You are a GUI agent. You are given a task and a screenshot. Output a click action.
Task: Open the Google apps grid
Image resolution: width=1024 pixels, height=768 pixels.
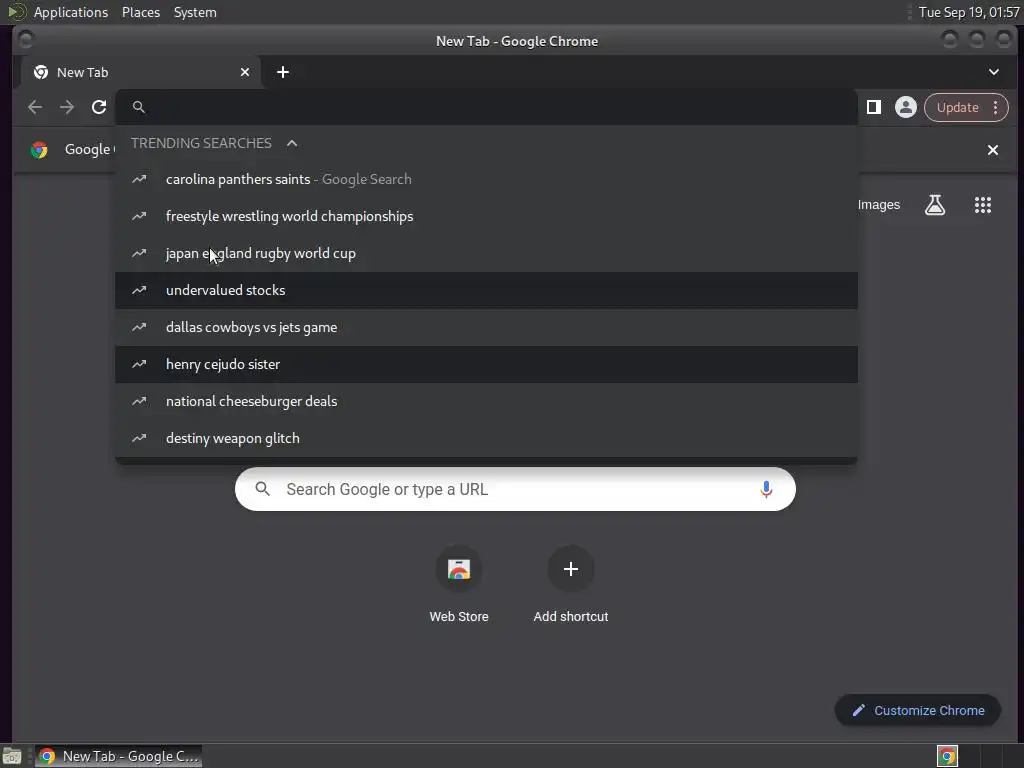983,205
